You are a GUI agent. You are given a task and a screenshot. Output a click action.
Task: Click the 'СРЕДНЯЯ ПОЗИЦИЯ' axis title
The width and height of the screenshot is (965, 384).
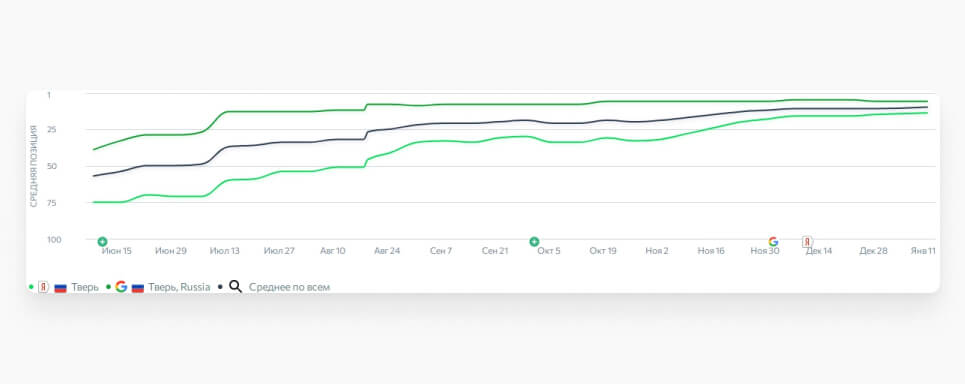pyautogui.click(x=34, y=166)
